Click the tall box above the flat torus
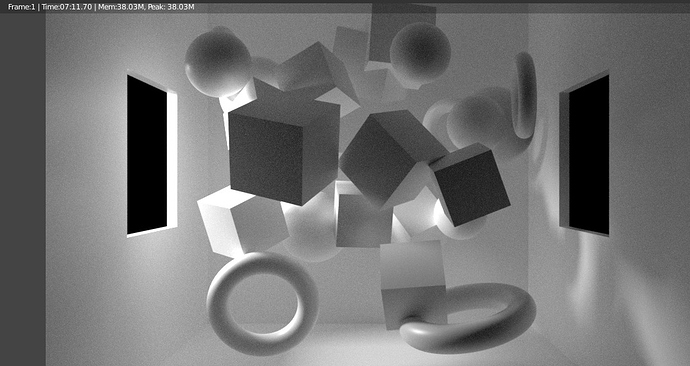The width and height of the screenshot is (690, 366). 413,284
